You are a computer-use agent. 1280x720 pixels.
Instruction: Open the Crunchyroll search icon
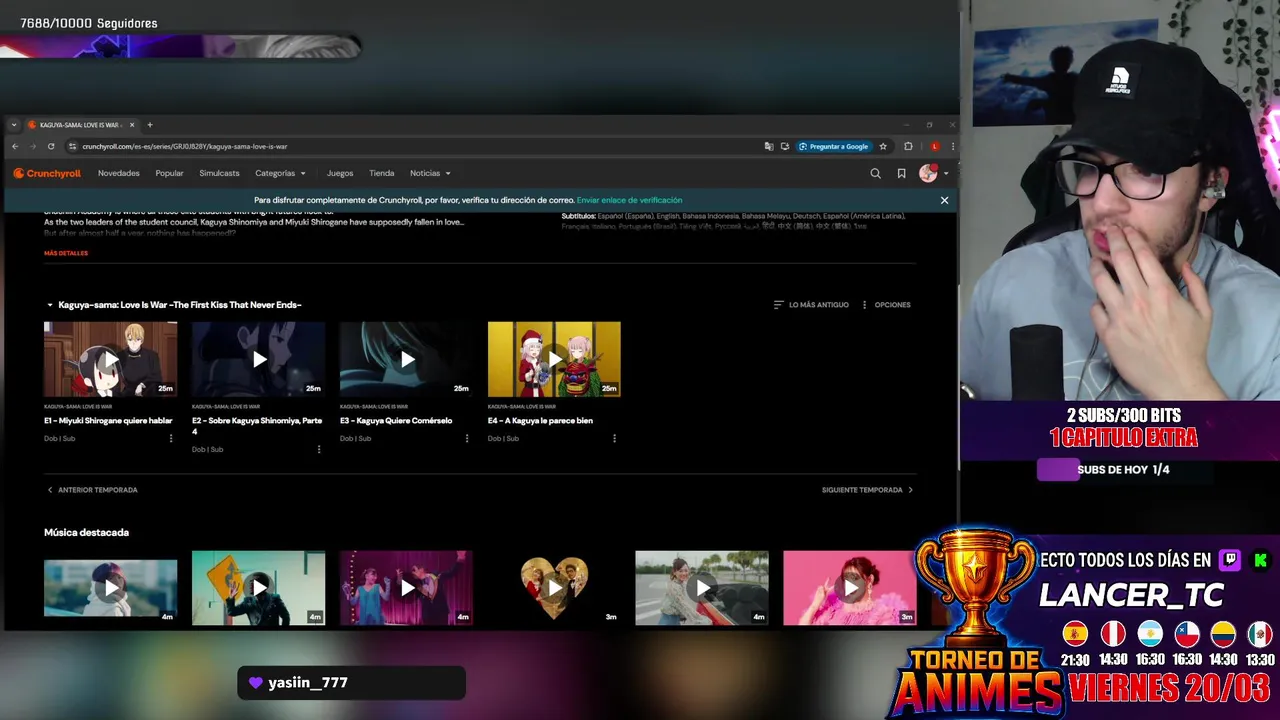875,173
